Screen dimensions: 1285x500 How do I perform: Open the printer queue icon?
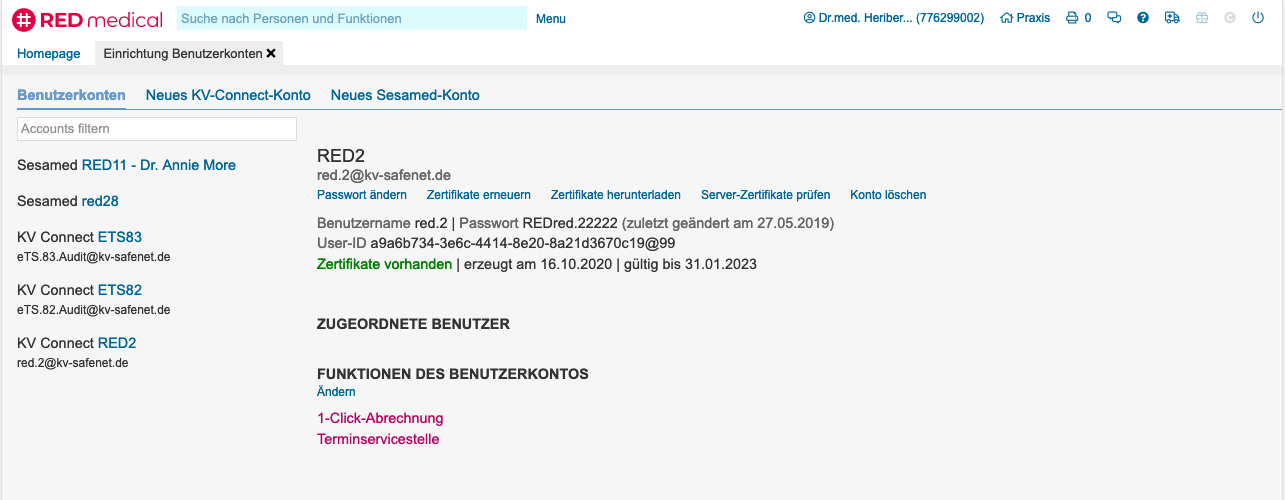[x=1073, y=18]
